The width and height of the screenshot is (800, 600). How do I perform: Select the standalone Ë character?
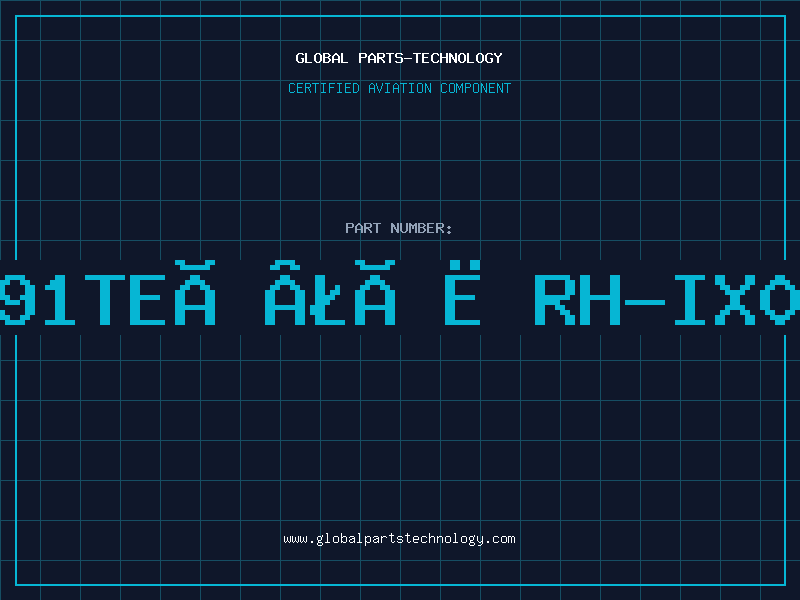click(x=463, y=293)
